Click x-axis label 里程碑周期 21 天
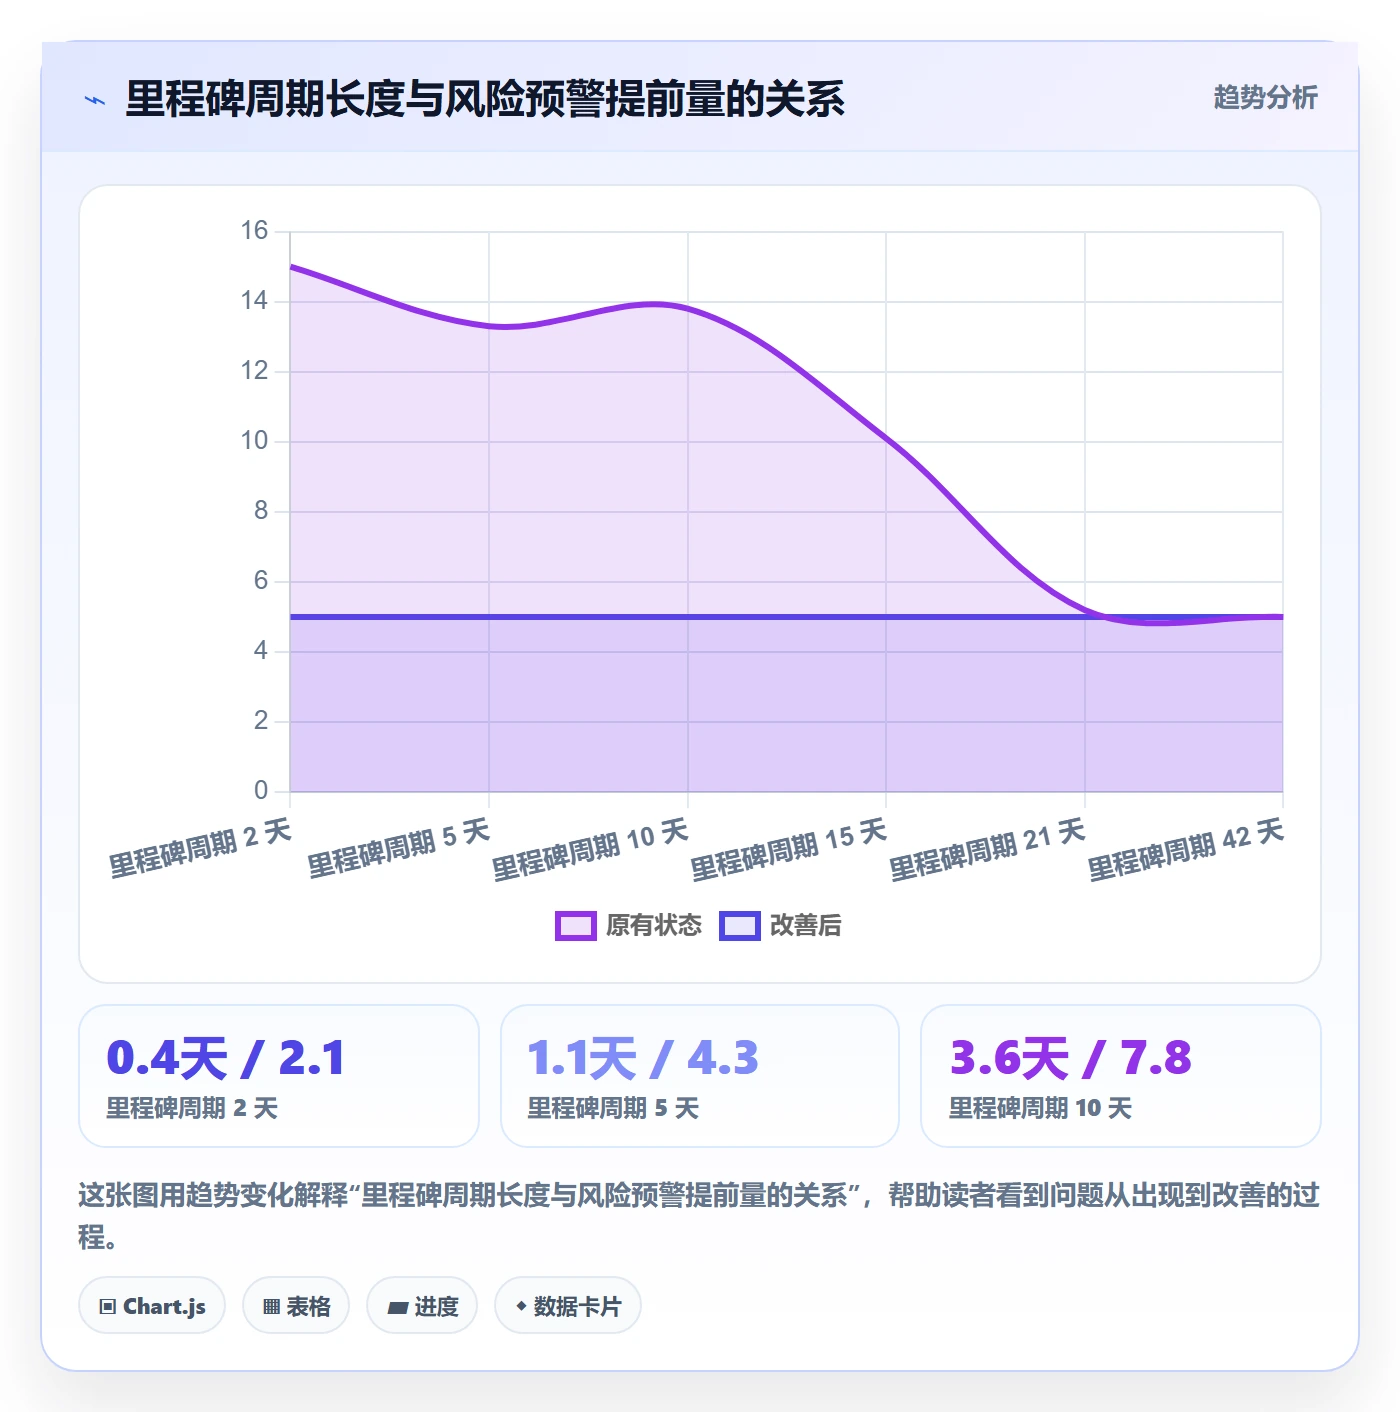Screen dimensions: 1400x1412 988,850
